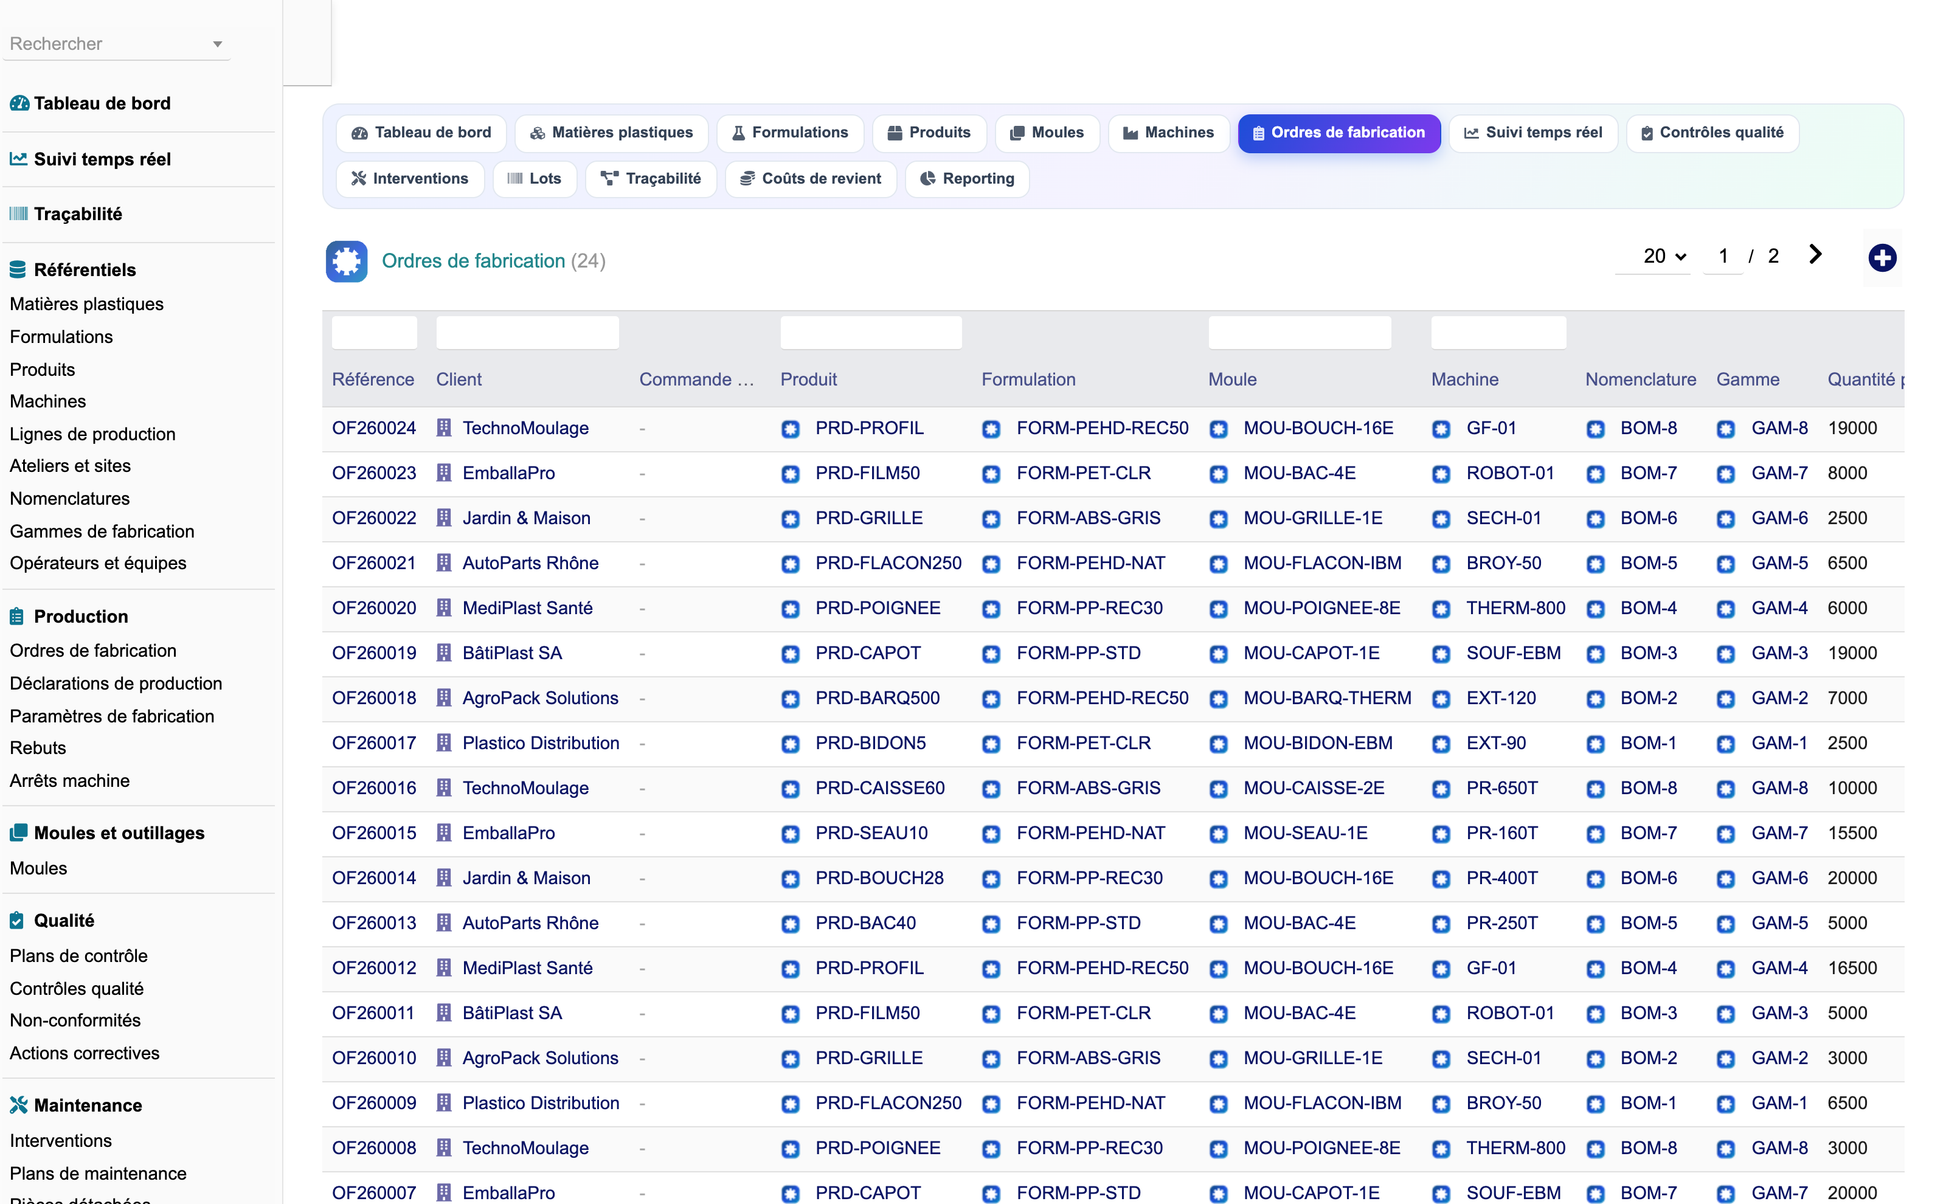Sort by Formulation column header
Image resolution: width=1946 pixels, height=1204 pixels.
coord(1028,379)
